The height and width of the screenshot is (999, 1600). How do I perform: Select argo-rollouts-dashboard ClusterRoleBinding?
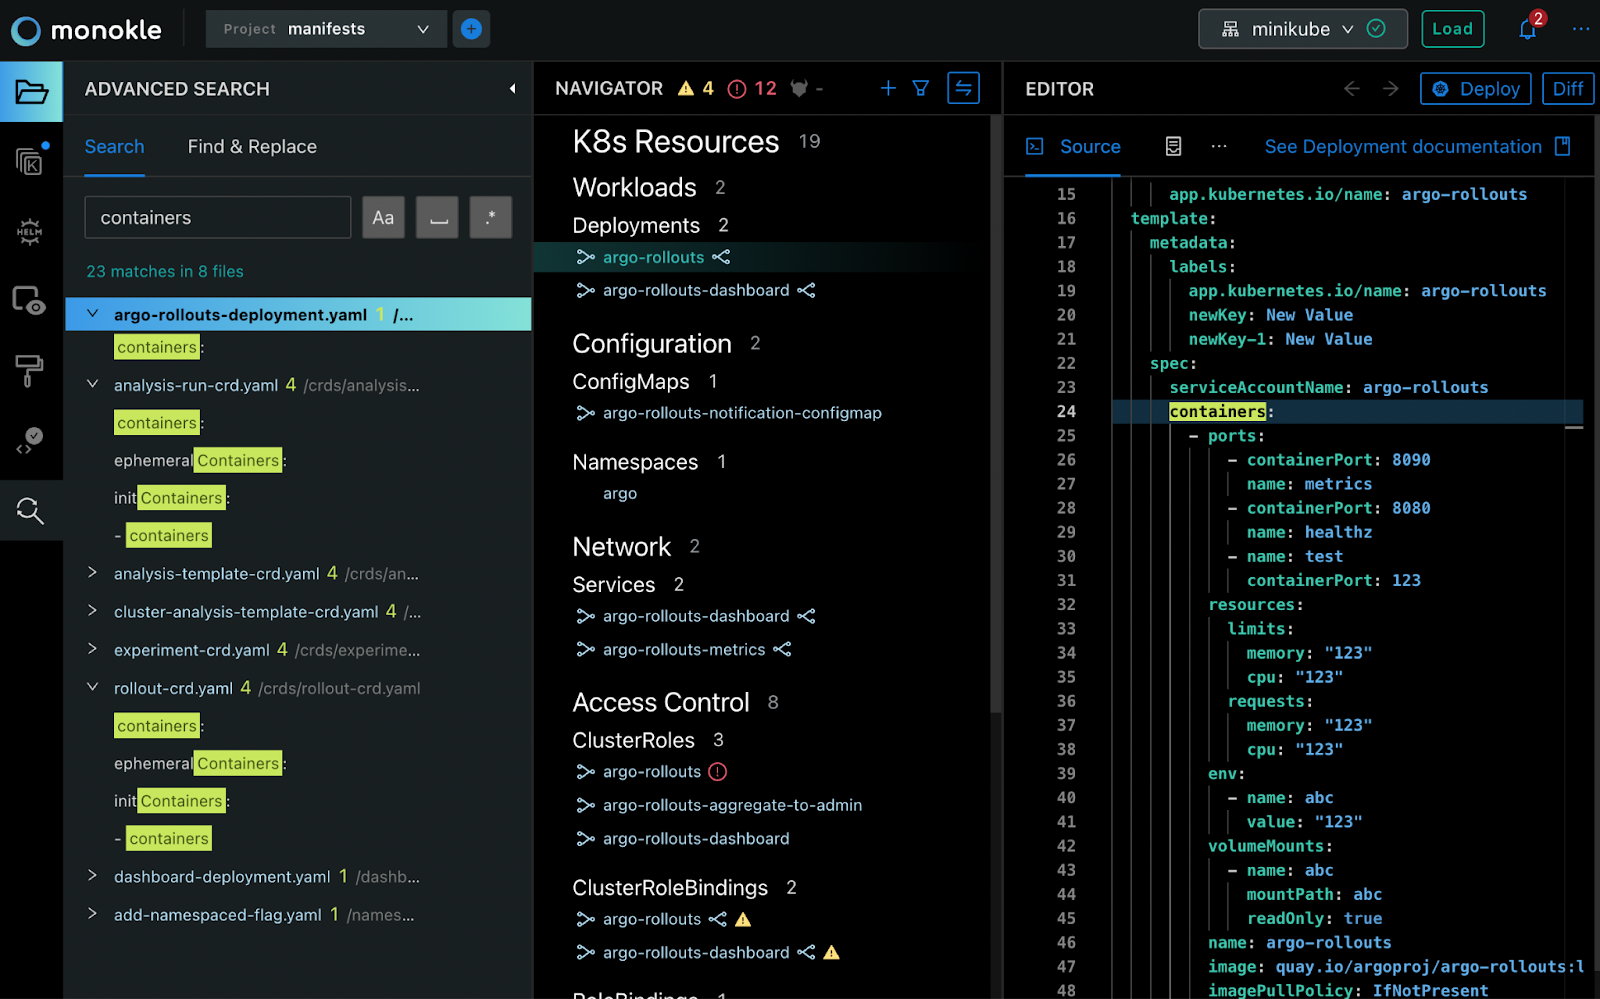(696, 952)
